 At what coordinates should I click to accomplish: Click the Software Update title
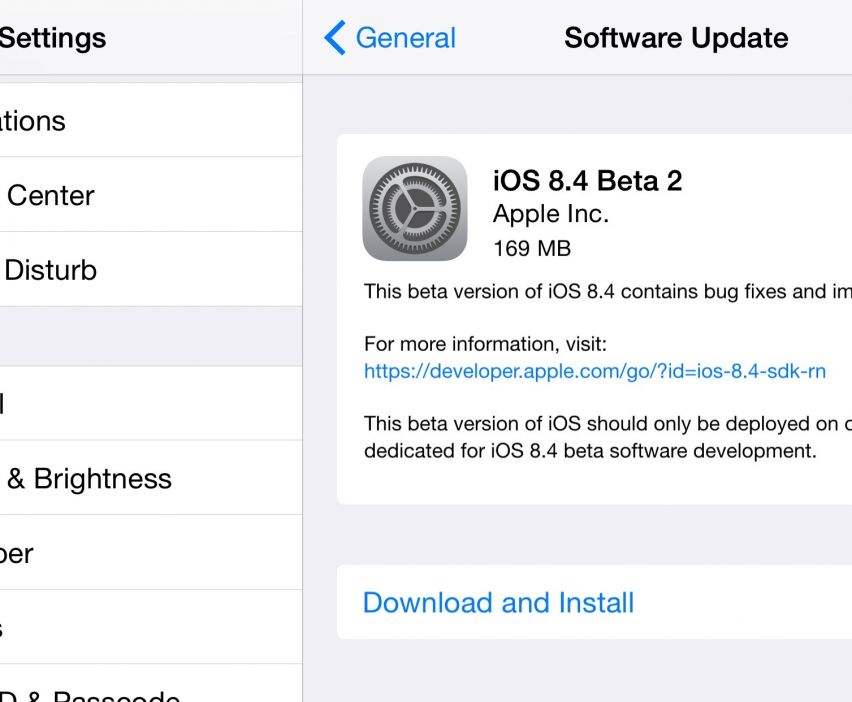[676, 38]
